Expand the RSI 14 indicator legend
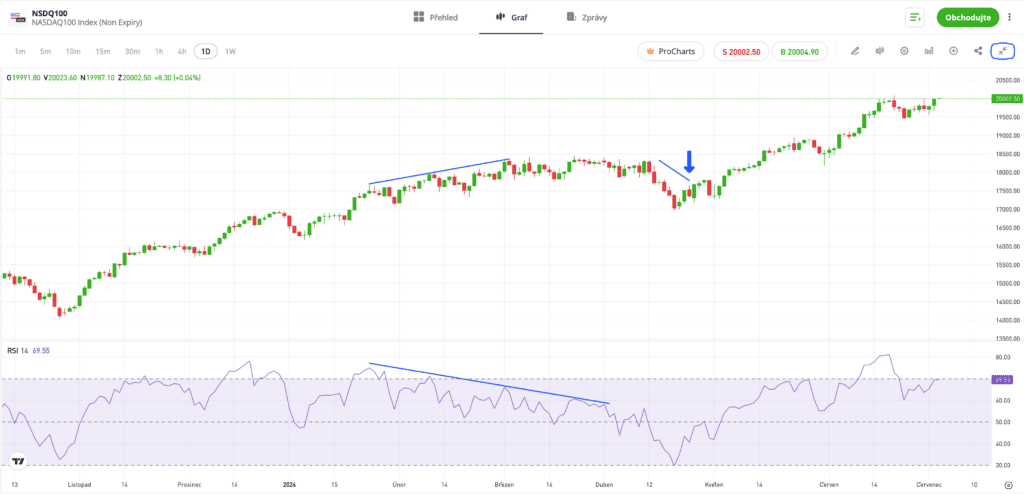Image resolution: width=1024 pixels, height=494 pixels. pyautogui.click(x=29, y=350)
